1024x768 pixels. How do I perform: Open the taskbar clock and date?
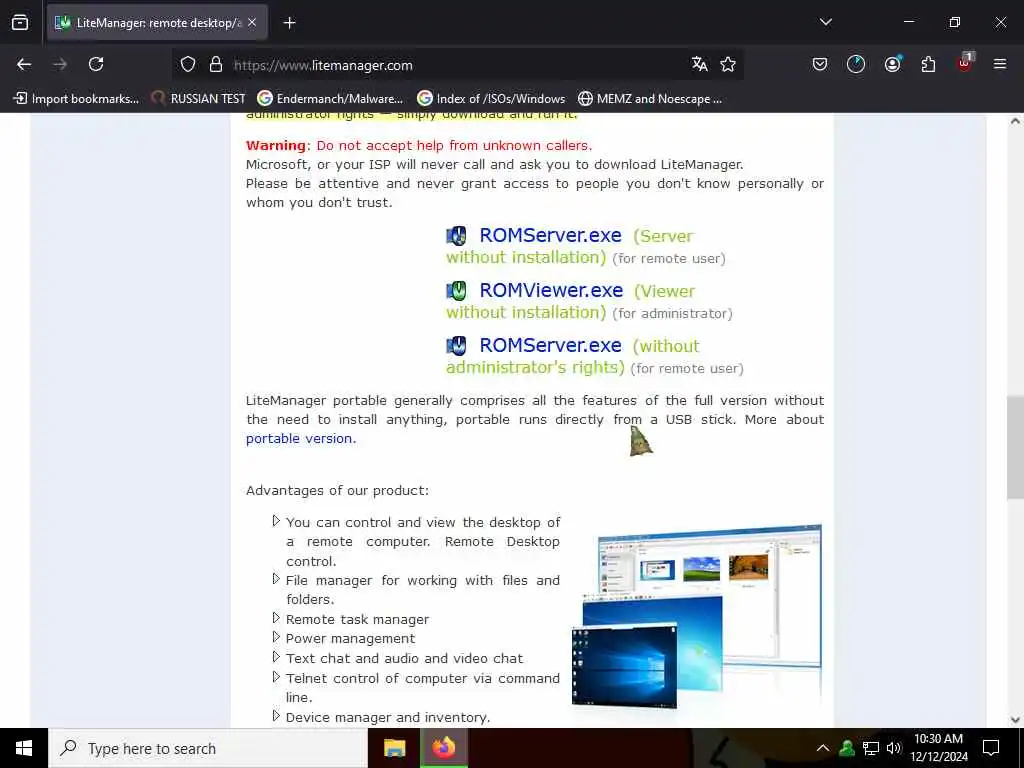(938, 748)
